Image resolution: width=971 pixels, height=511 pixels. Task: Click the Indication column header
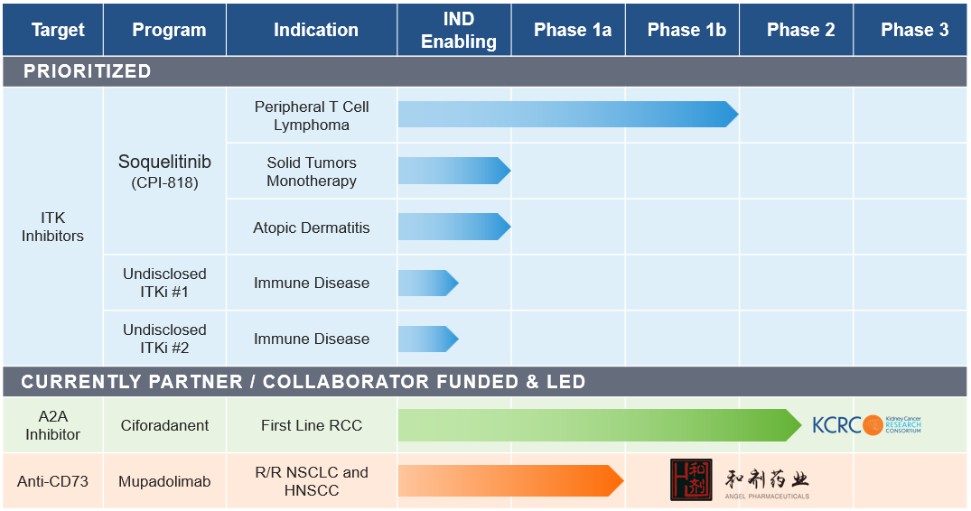[x=316, y=30]
